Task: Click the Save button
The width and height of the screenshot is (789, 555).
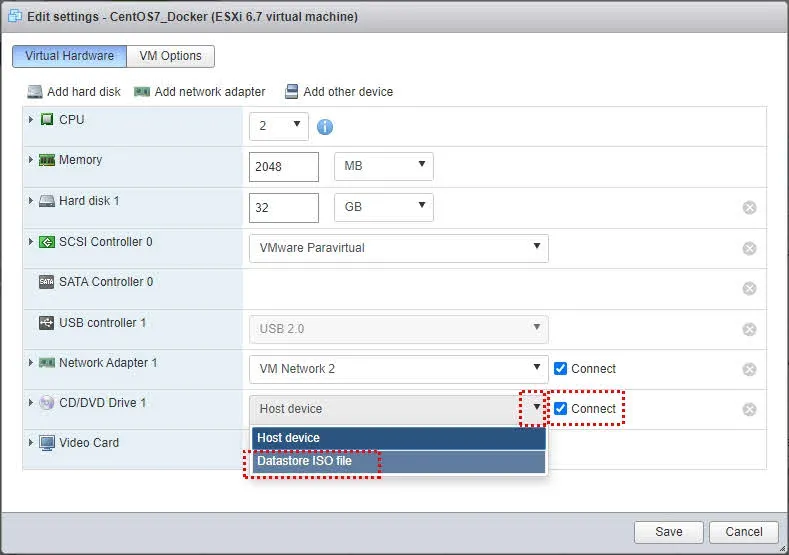Action: [x=669, y=532]
